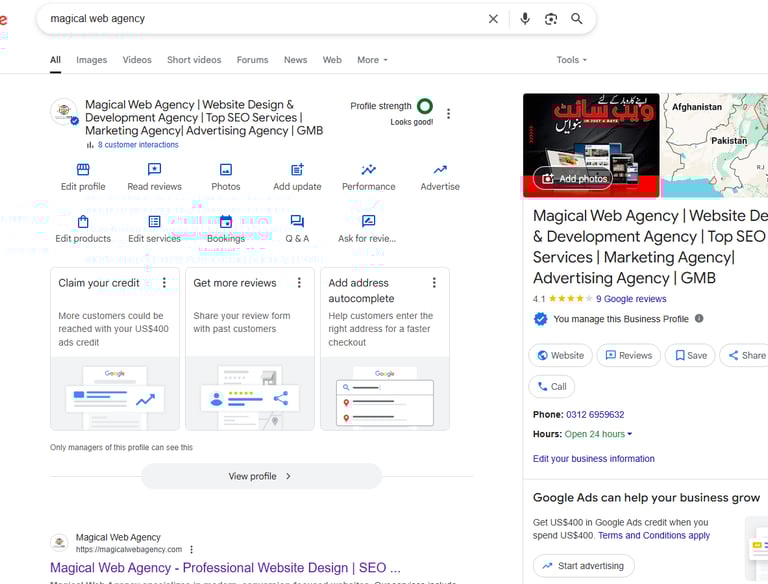Image resolution: width=768 pixels, height=584 pixels.
Task: Open the Bookings icon
Action: tap(226, 221)
